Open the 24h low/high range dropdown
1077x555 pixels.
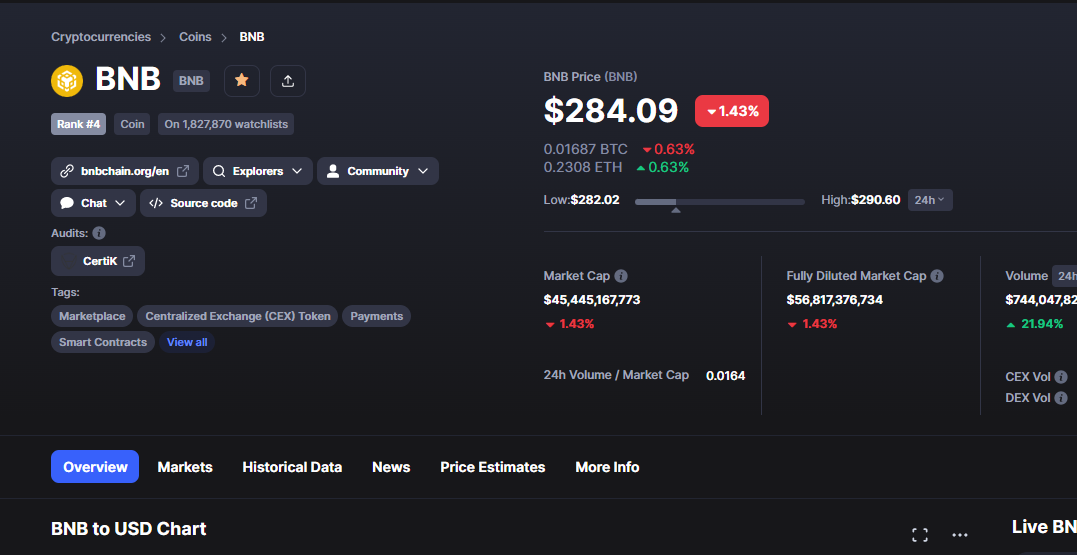pos(930,200)
